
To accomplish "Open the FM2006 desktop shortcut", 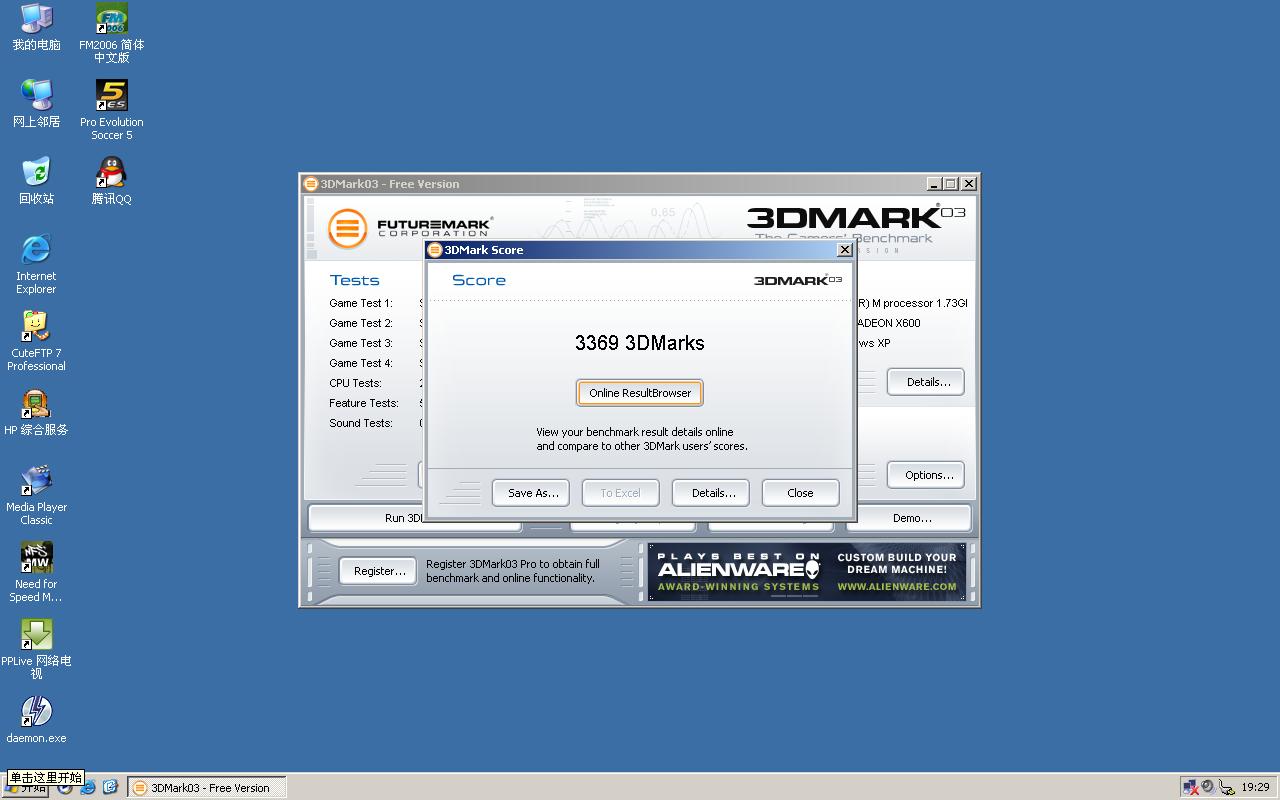I will (111, 19).
